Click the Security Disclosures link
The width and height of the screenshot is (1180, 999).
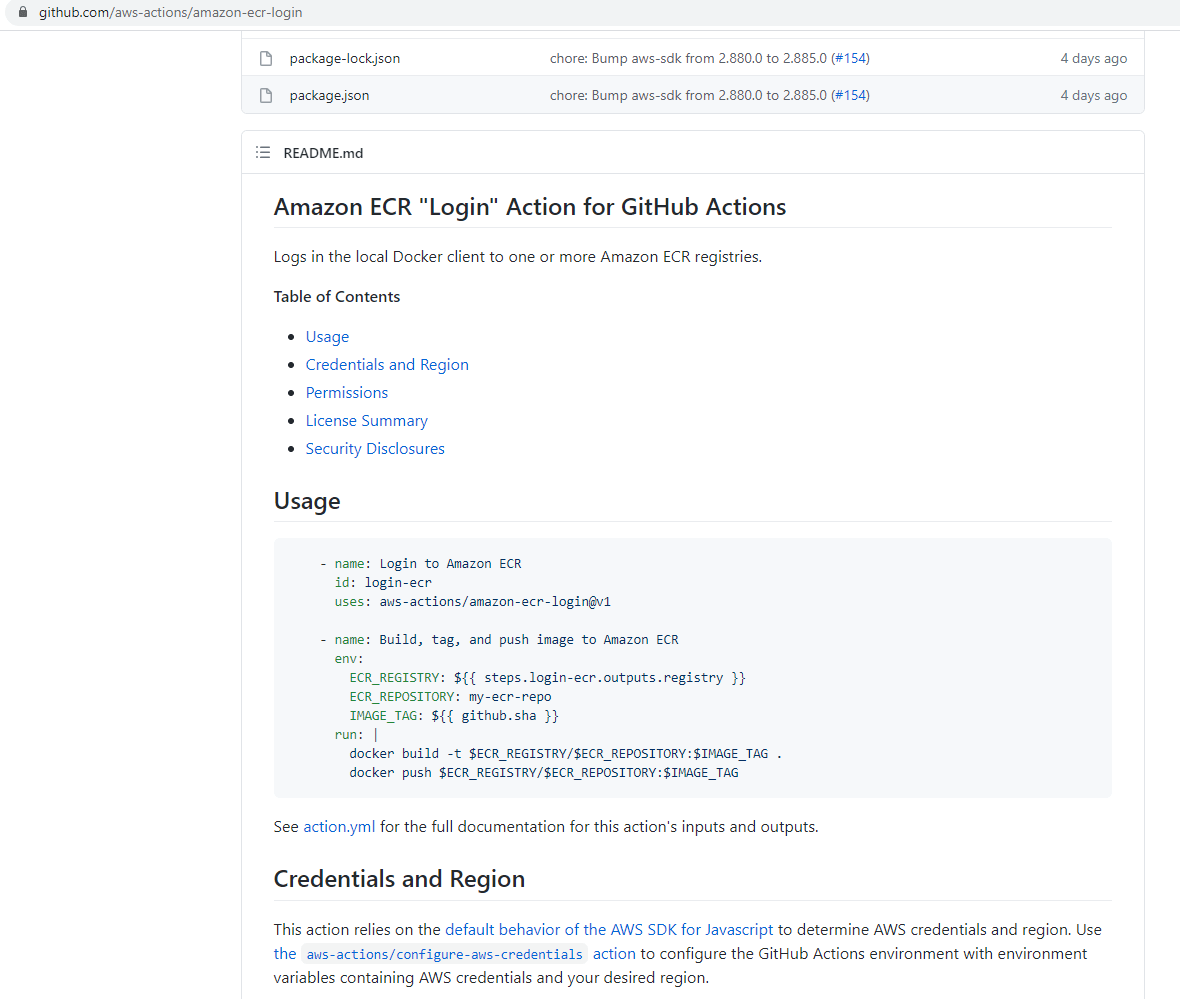[x=375, y=448]
